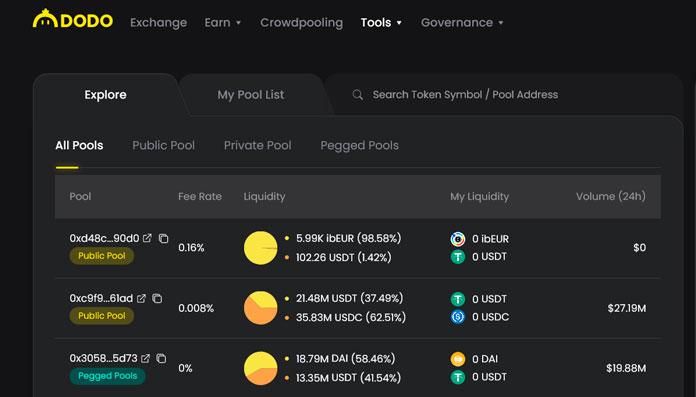Click the $0 volume value
The image size is (696, 397).
640,248
